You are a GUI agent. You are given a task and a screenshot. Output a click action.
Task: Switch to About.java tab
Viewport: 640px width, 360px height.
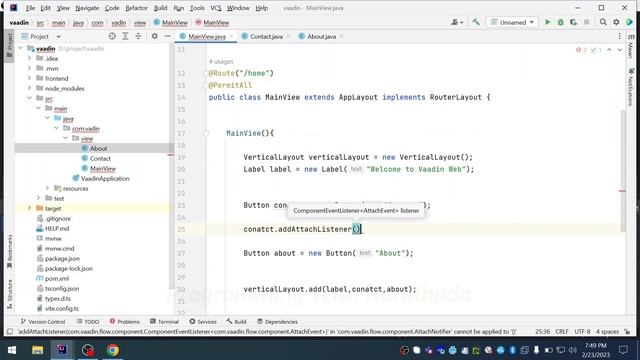coord(321,36)
